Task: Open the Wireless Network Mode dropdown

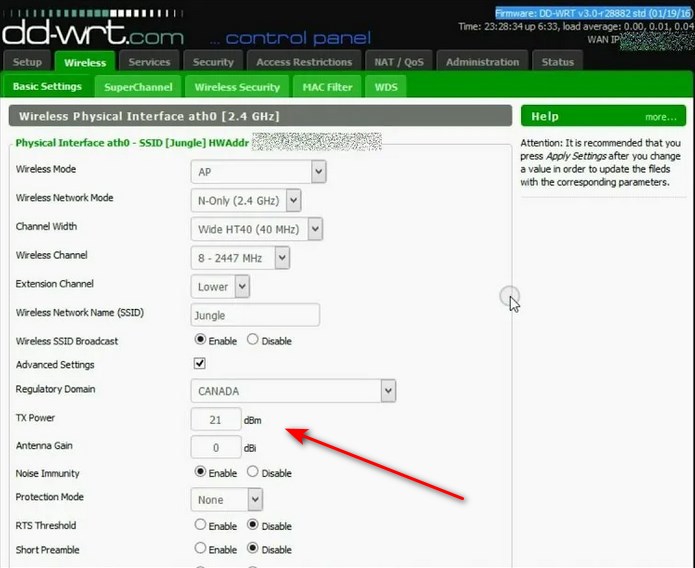Action: click(246, 200)
